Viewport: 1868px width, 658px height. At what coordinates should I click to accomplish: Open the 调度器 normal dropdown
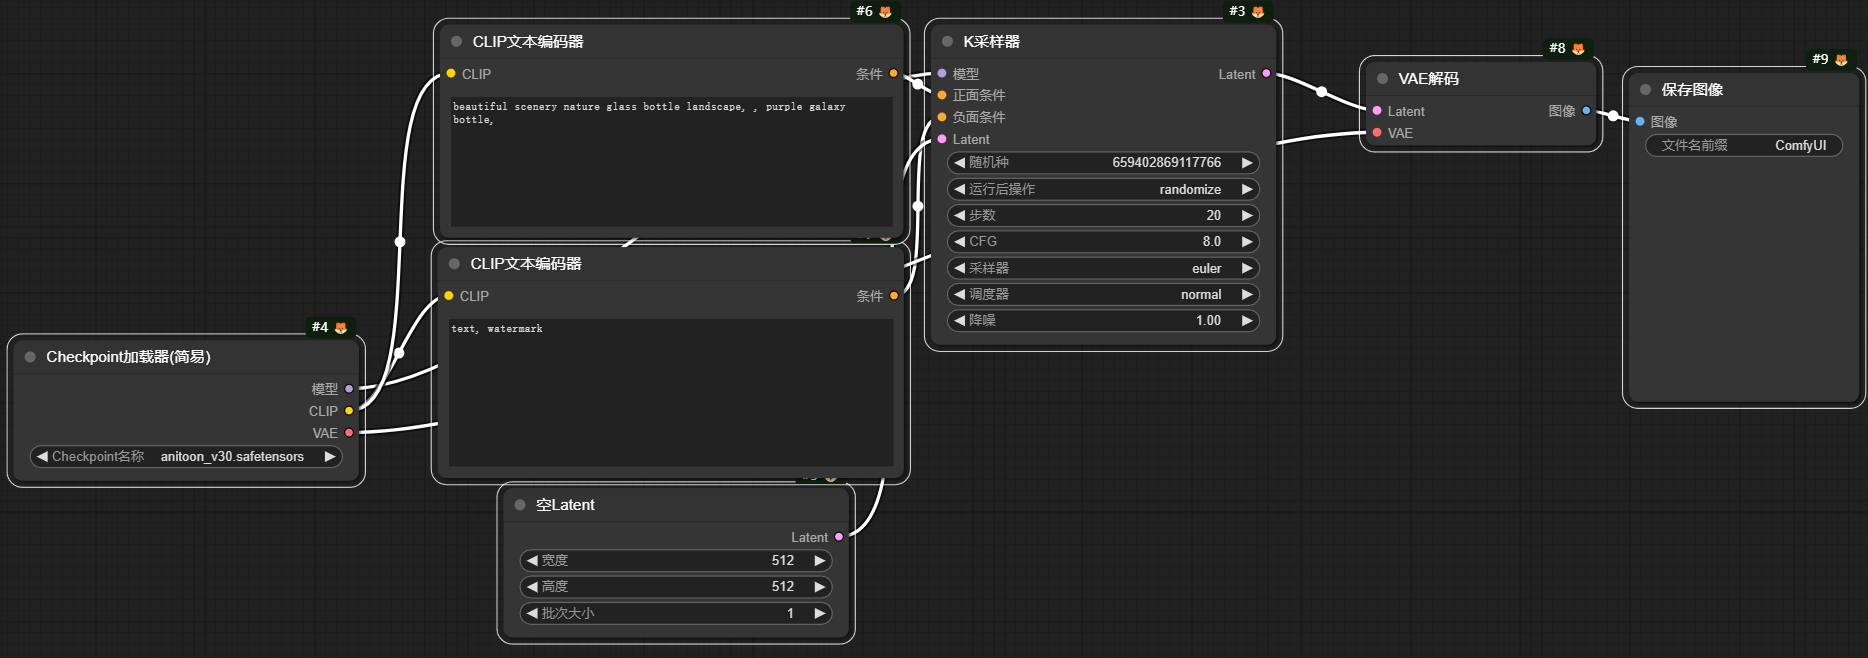click(1103, 295)
